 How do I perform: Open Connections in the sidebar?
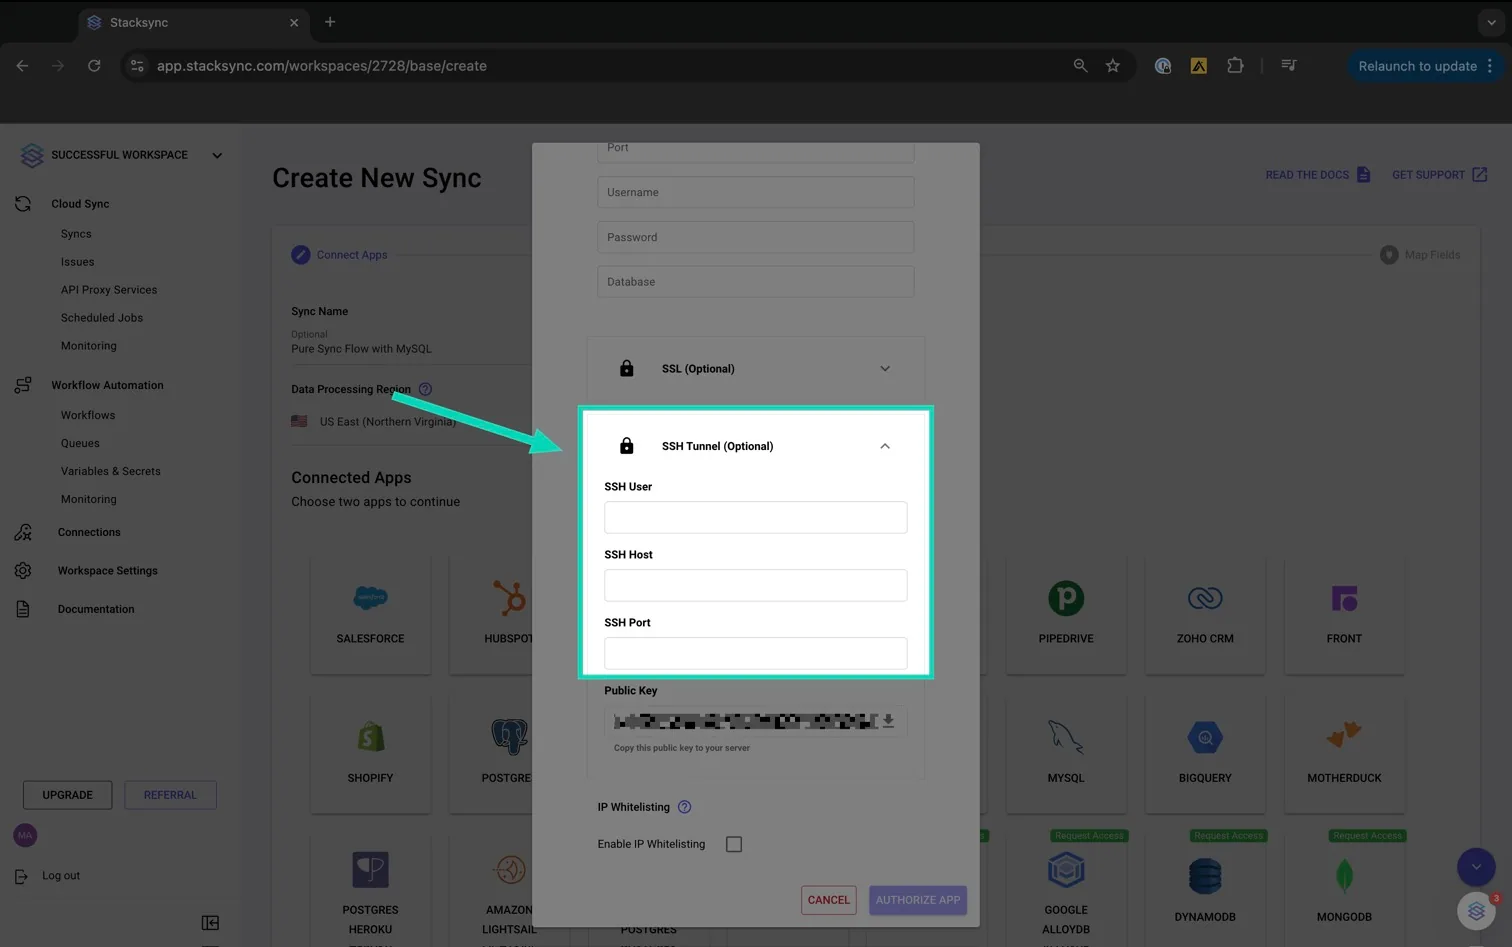pyautogui.click(x=89, y=532)
